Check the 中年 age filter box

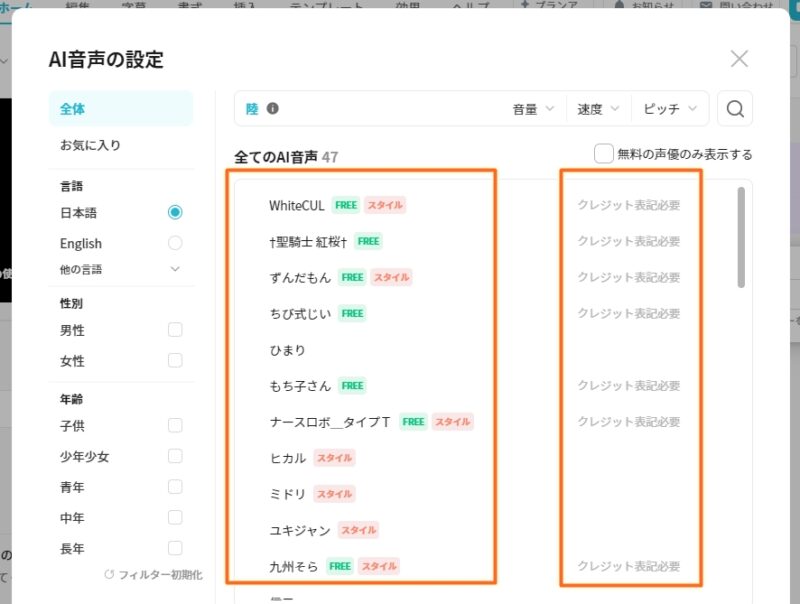pyautogui.click(x=175, y=518)
